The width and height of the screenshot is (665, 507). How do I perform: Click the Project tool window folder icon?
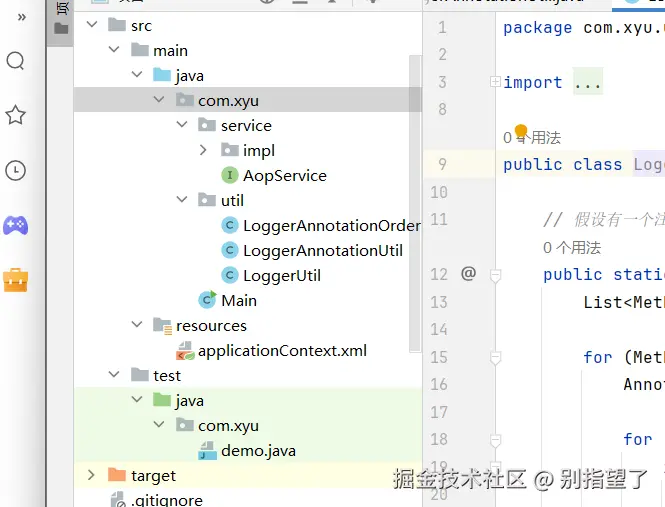[61, 28]
